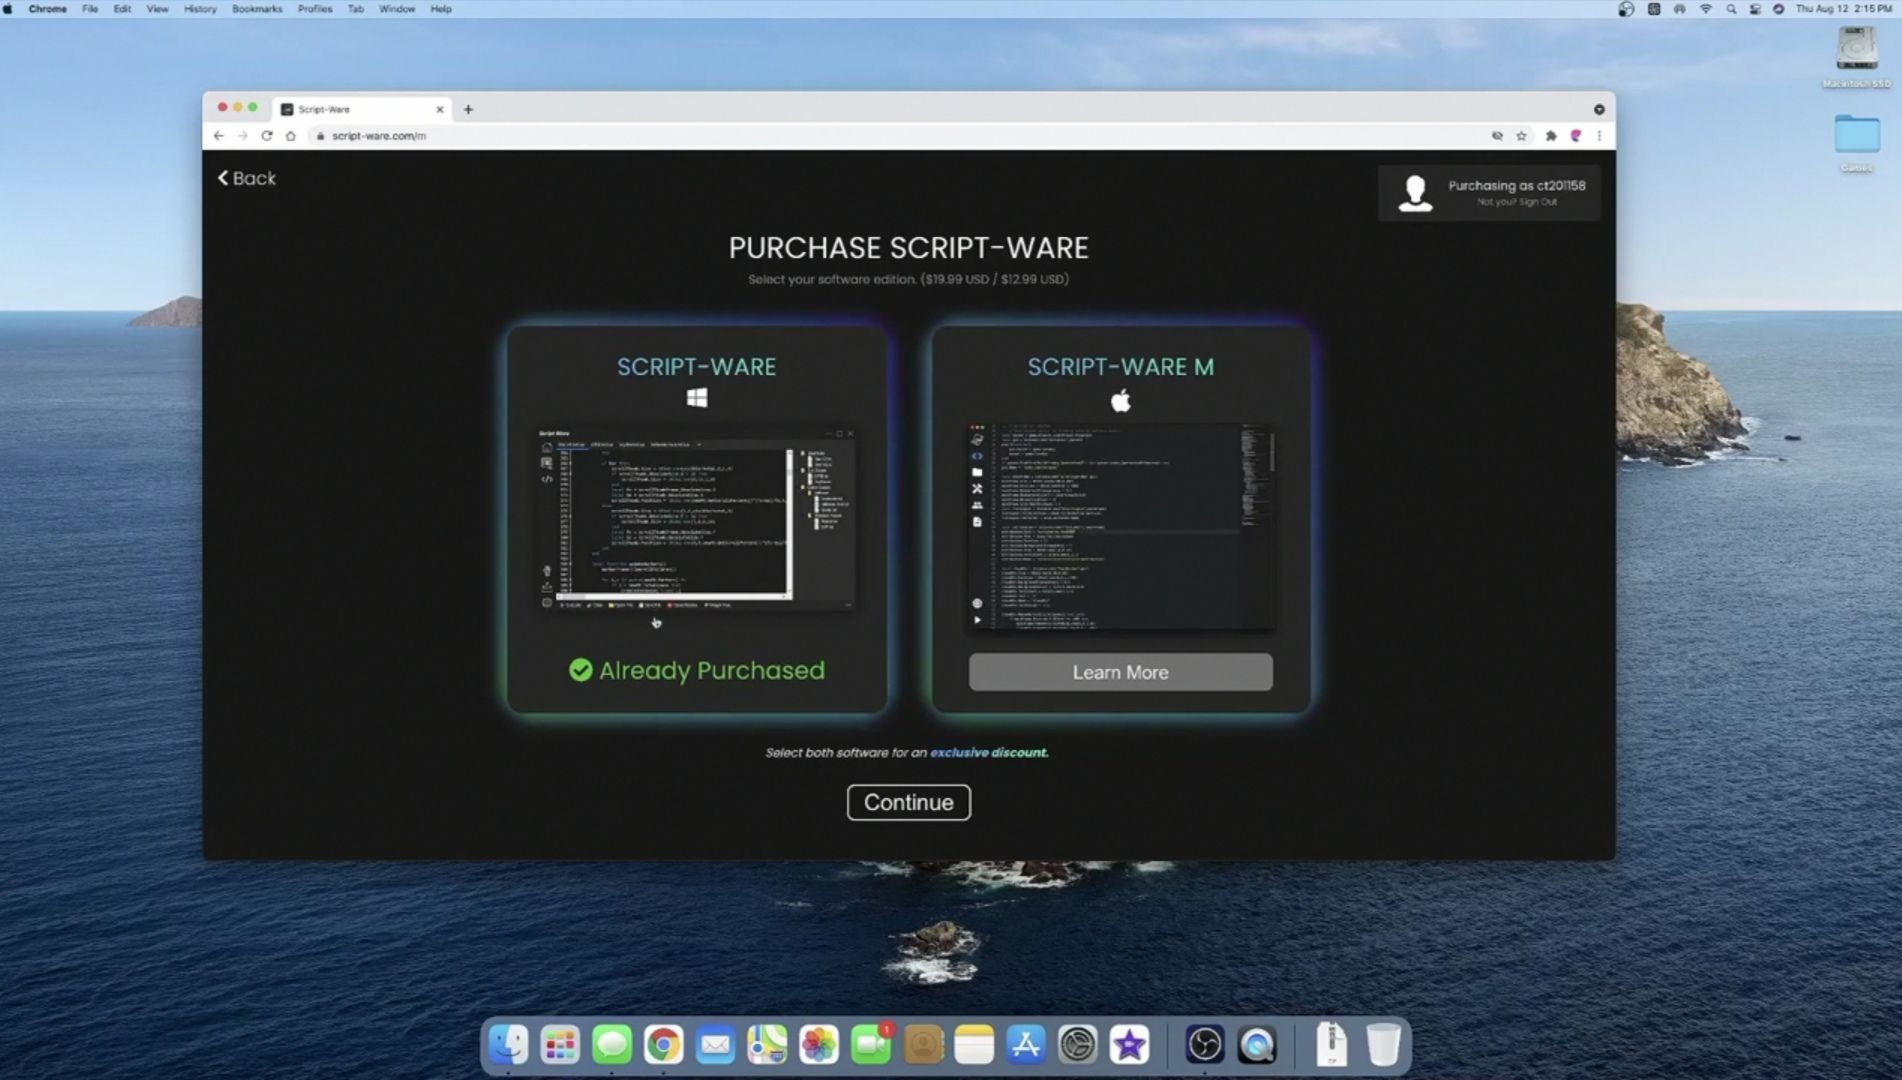Open App Store from the Dock
Screen dimensions: 1902x1080
(1026, 1045)
